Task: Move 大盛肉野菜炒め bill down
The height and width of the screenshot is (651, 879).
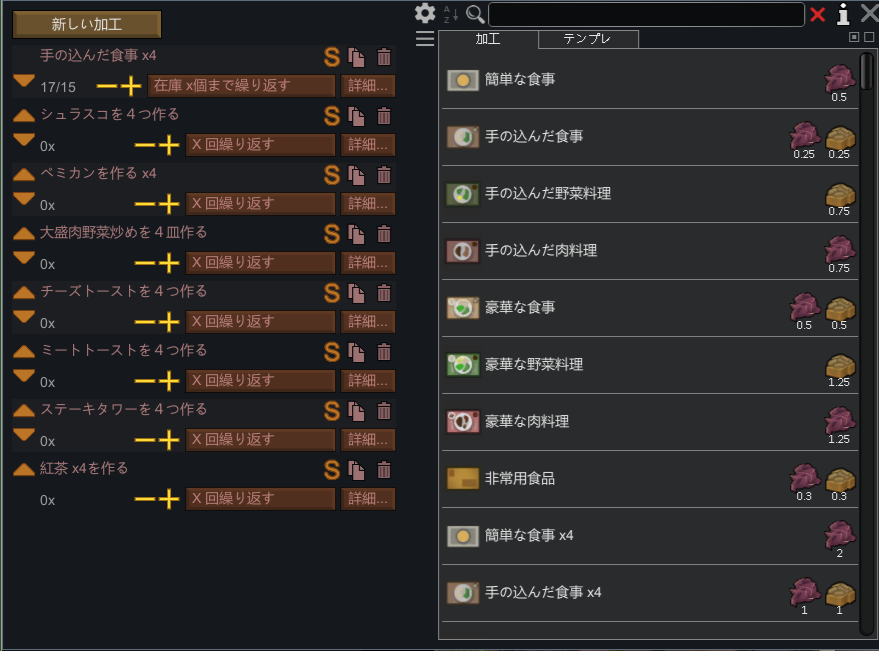Action: (x=24, y=257)
